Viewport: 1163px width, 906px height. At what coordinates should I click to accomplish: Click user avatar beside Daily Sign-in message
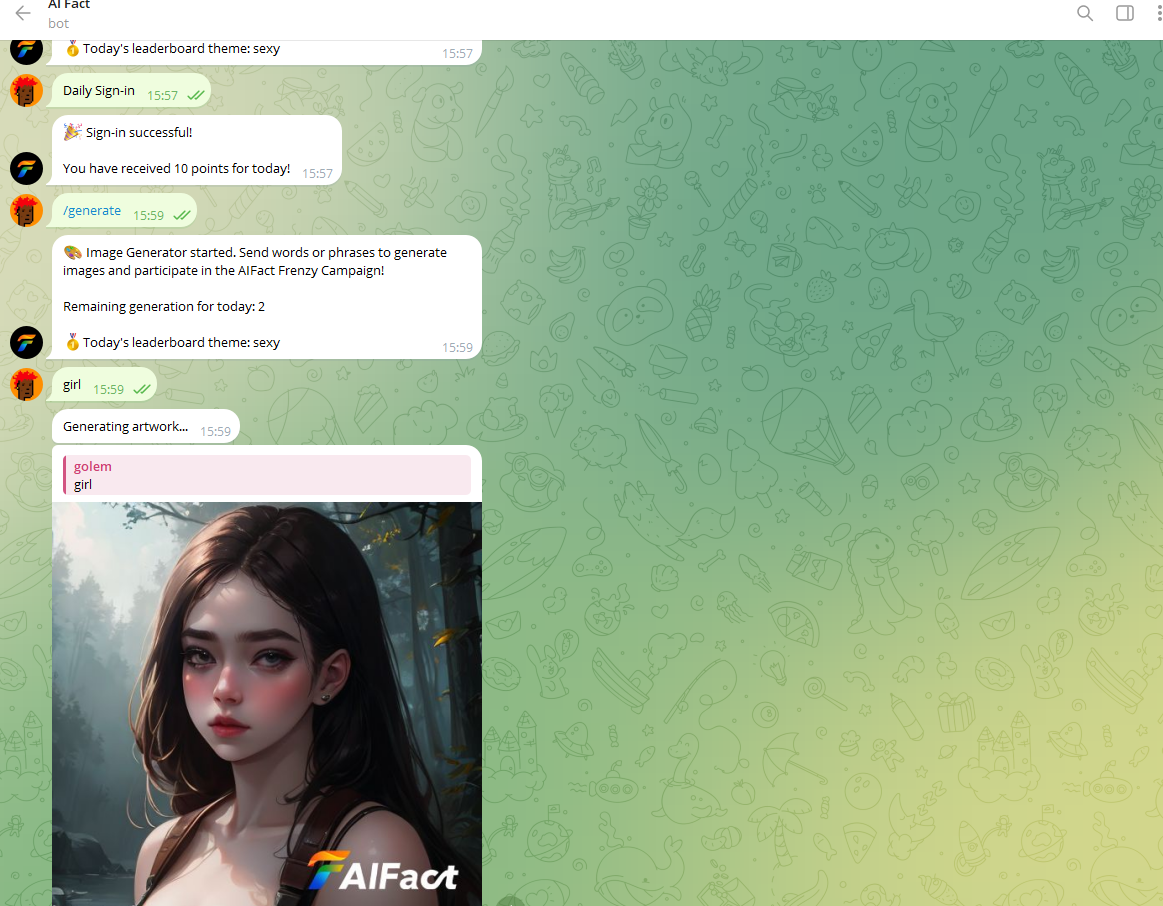coord(26,90)
